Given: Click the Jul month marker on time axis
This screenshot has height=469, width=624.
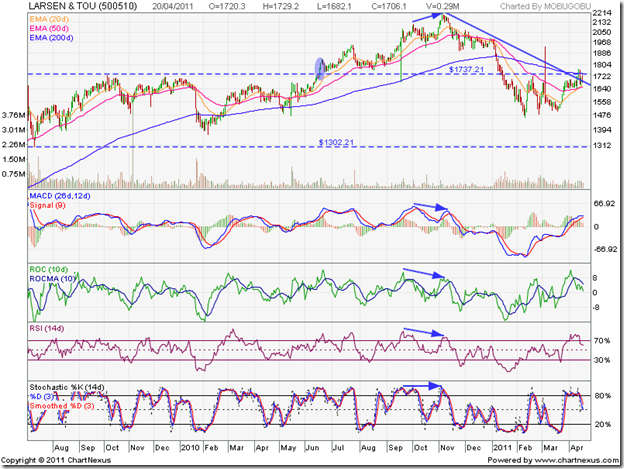Looking at the screenshot, I should [x=338, y=448].
